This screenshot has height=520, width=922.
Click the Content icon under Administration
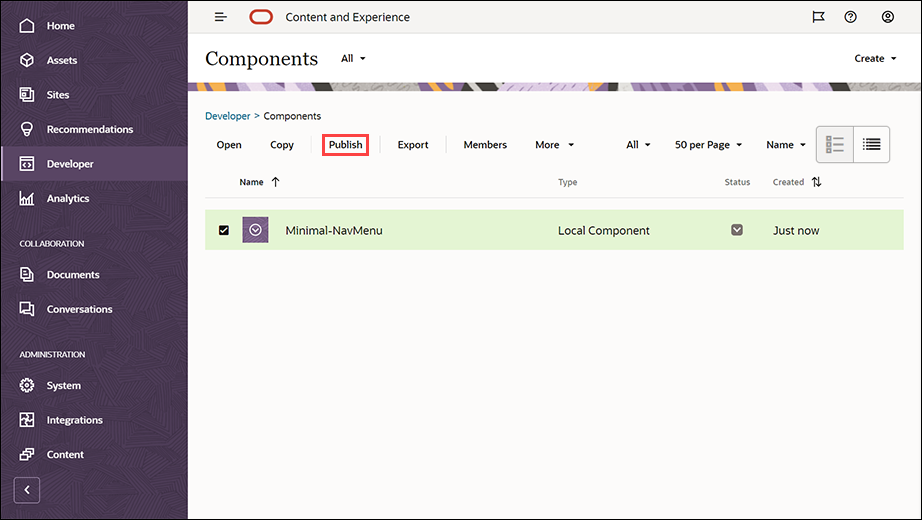[26, 454]
